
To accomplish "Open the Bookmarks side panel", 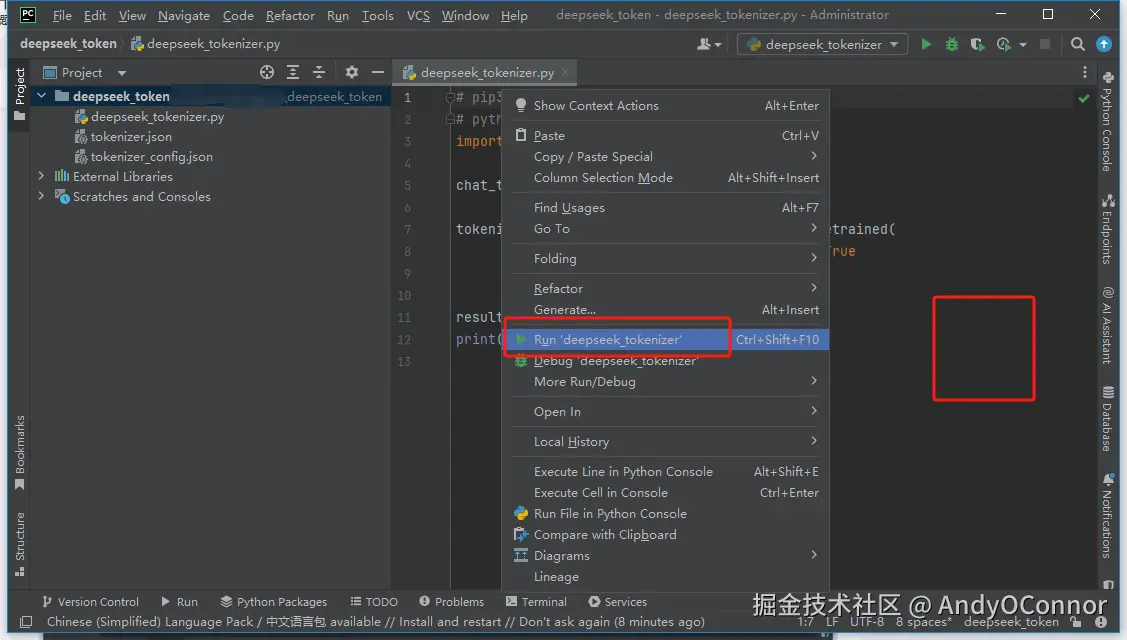I will [x=20, y=452].
